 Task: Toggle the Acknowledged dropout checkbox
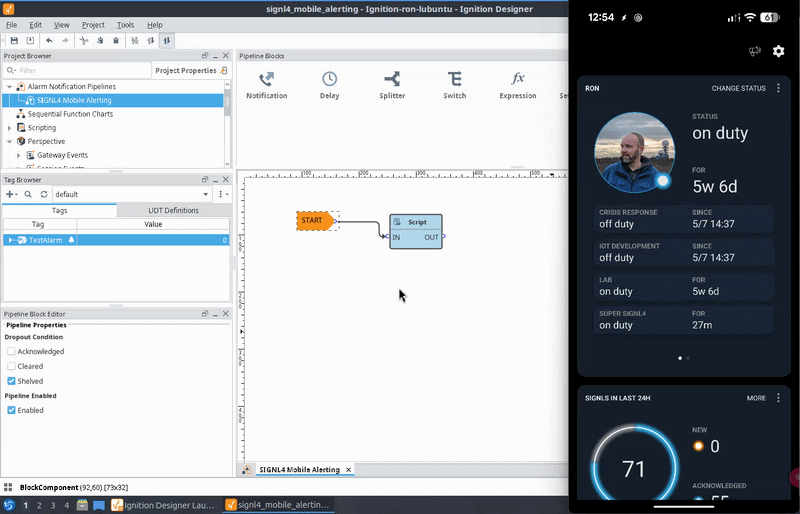11,351
